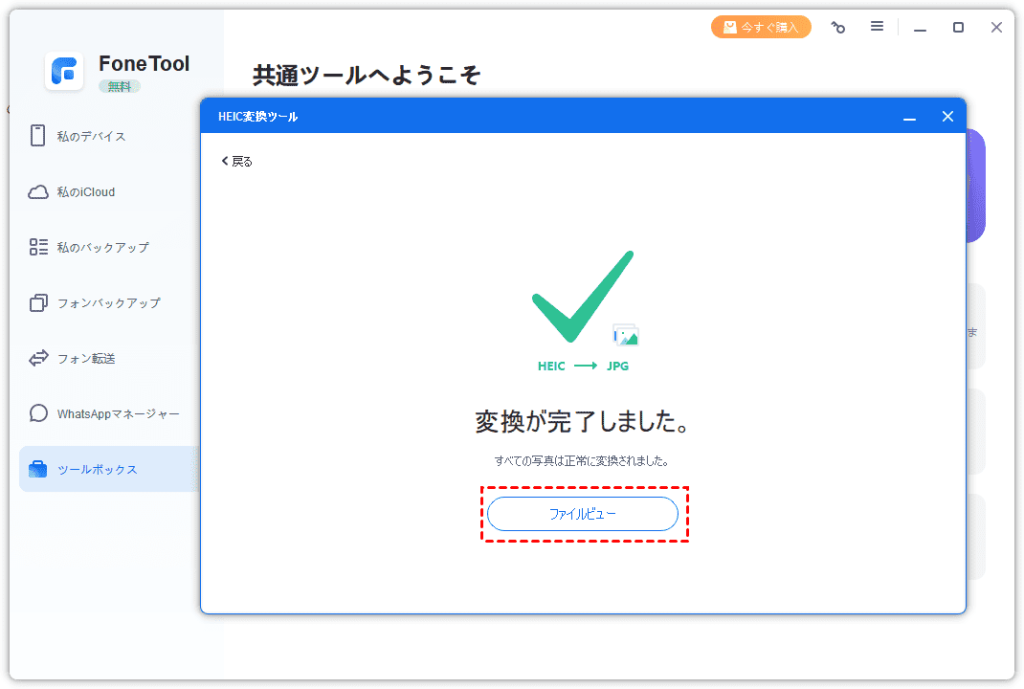Click the 私のデバイス phone icon
Viewport: 1024px width, 689px height.
[x=38, y=136]
